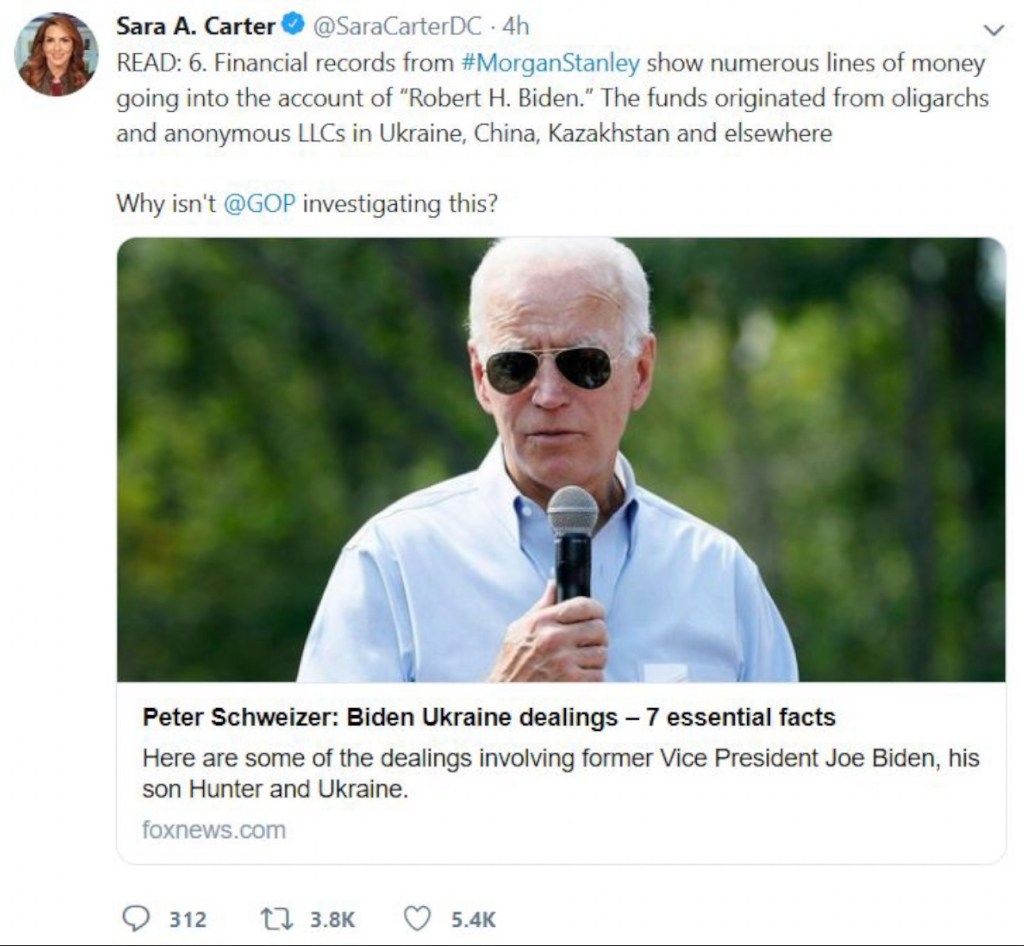
Task: Open the tweet options chevron menu
Action: coord(993,30)
